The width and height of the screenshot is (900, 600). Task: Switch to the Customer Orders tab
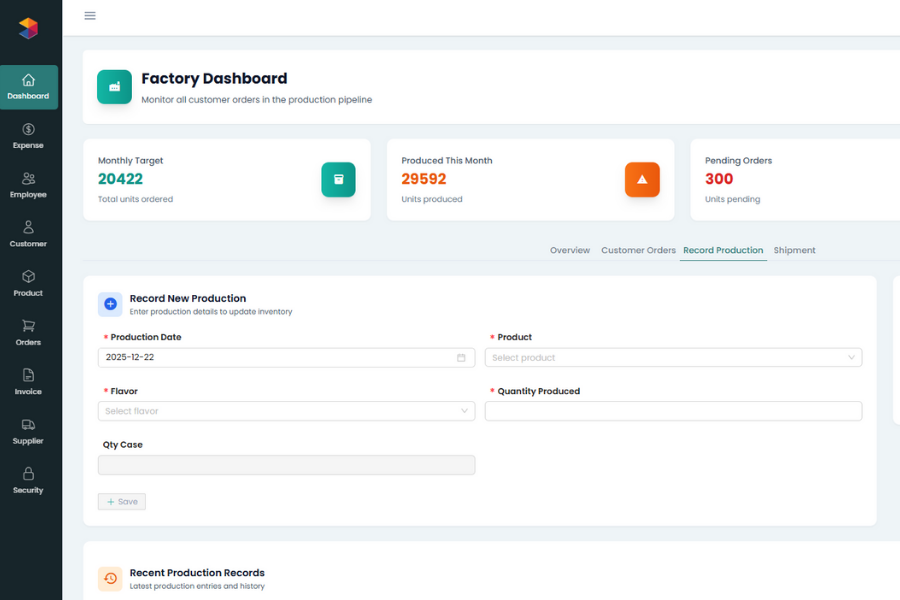point(638,250)
